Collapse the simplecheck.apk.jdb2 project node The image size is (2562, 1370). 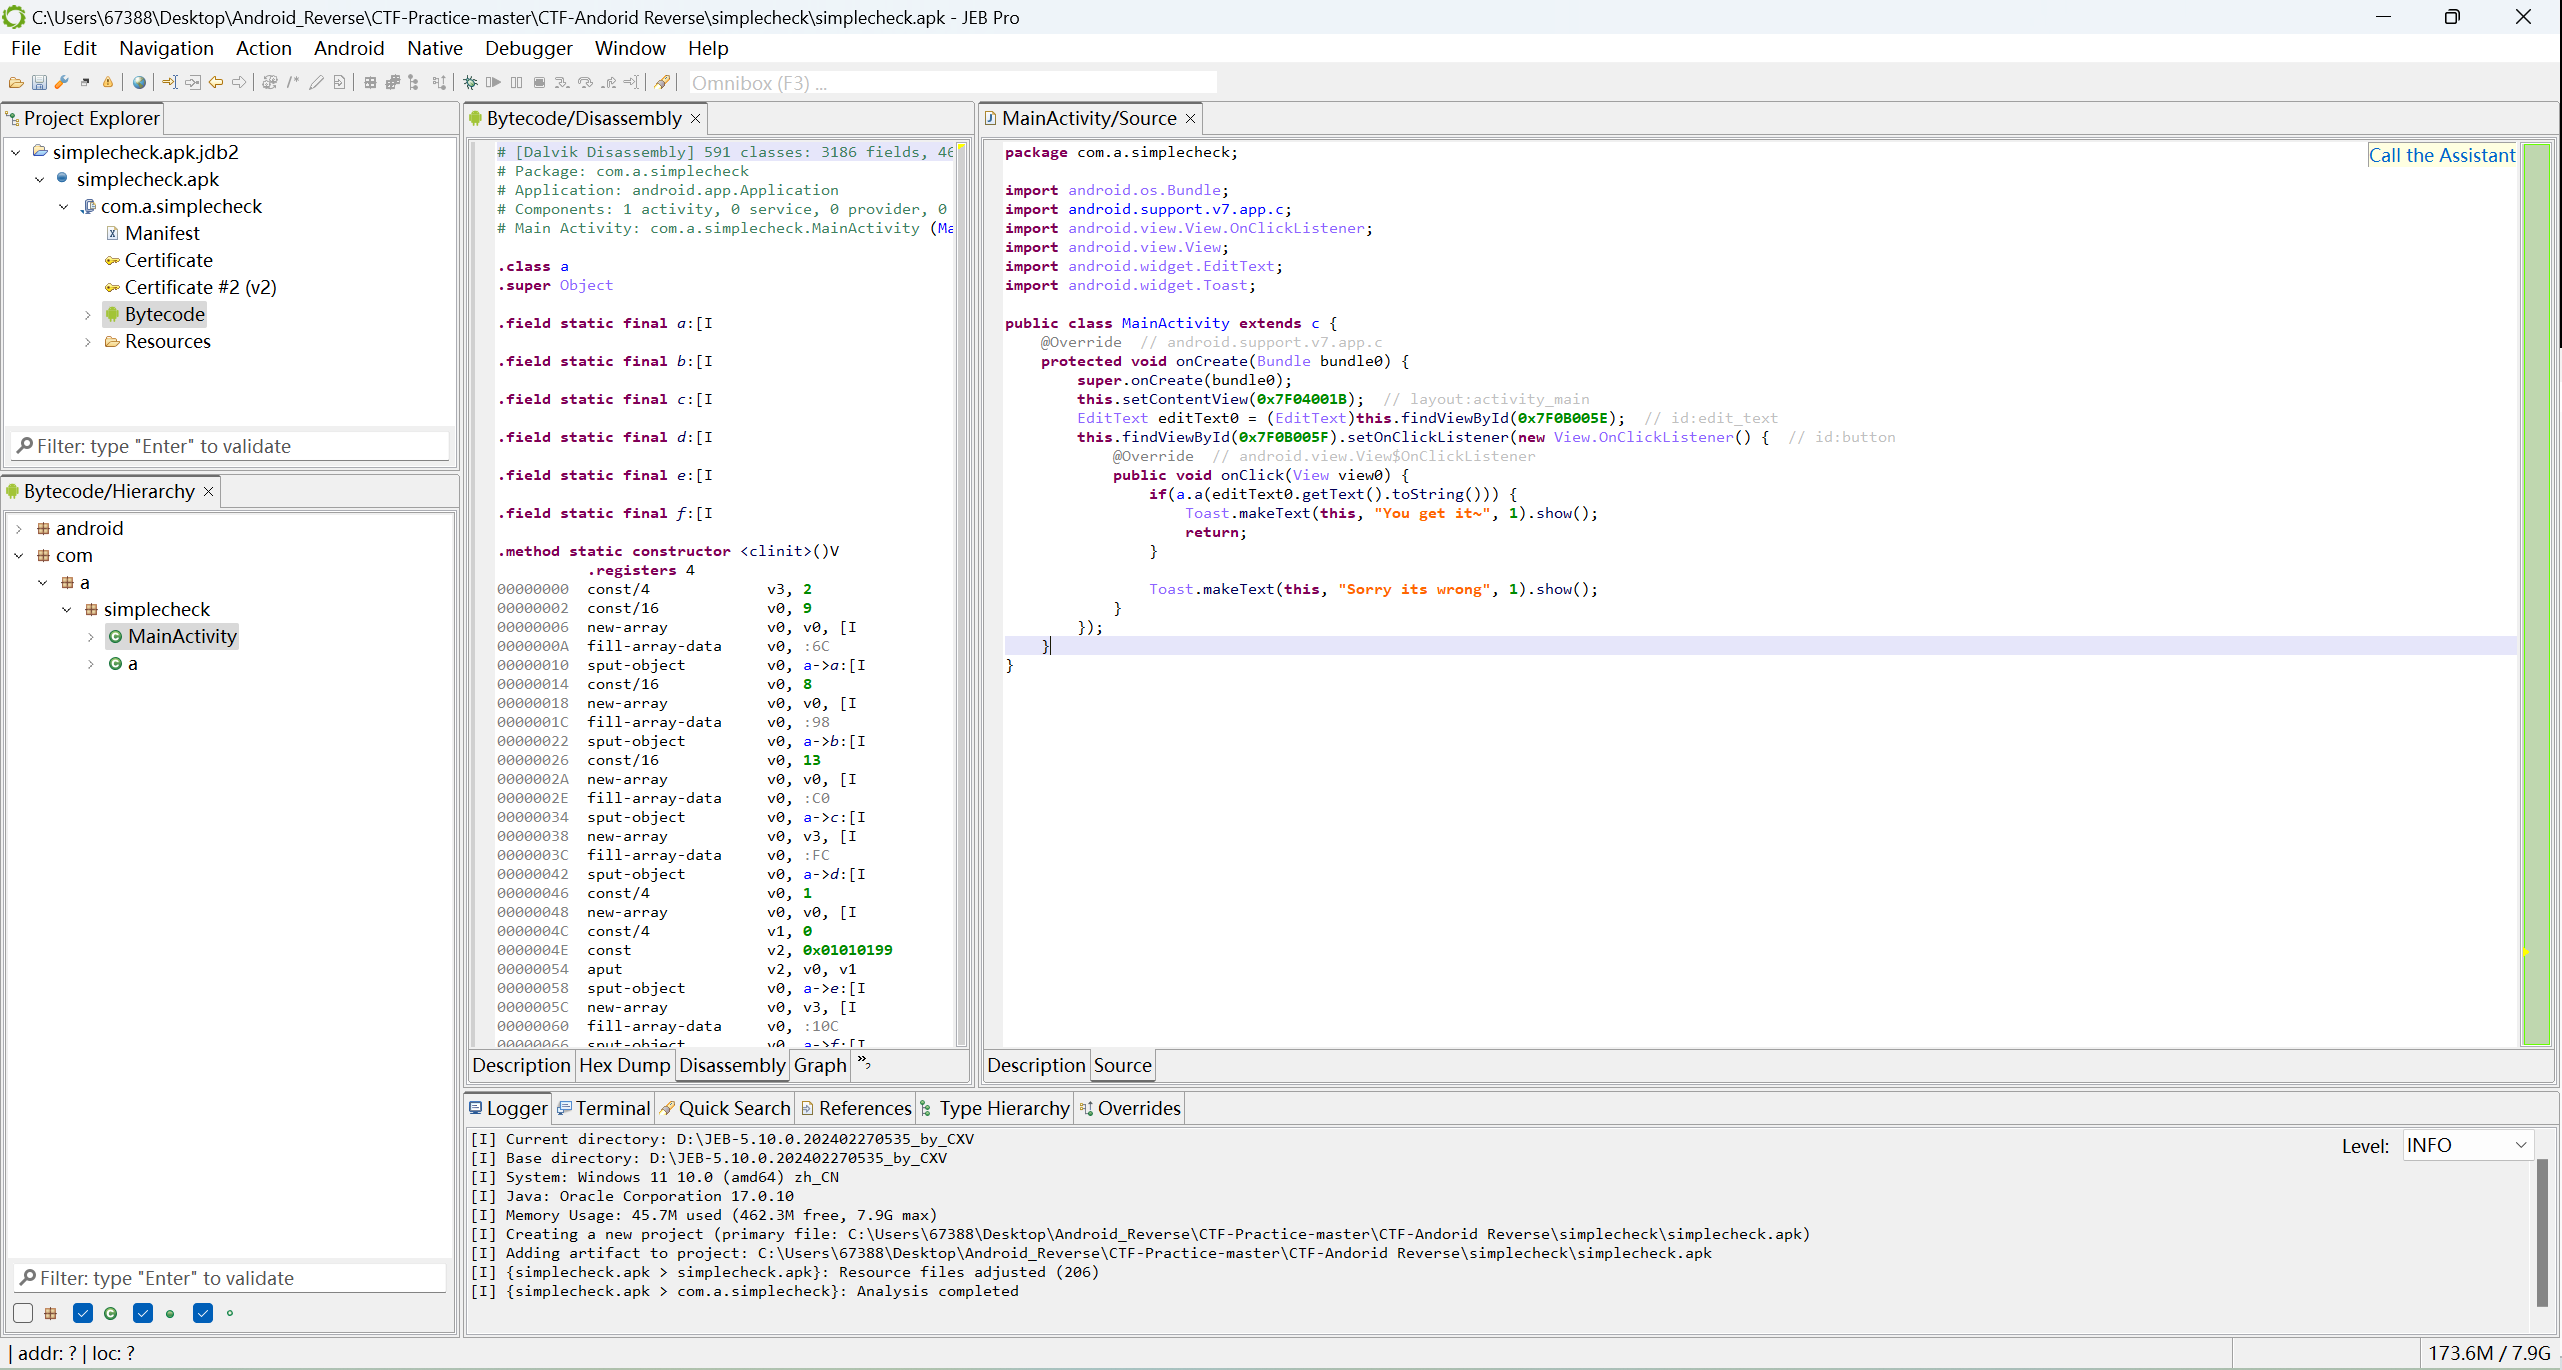[x=16, y=152]
